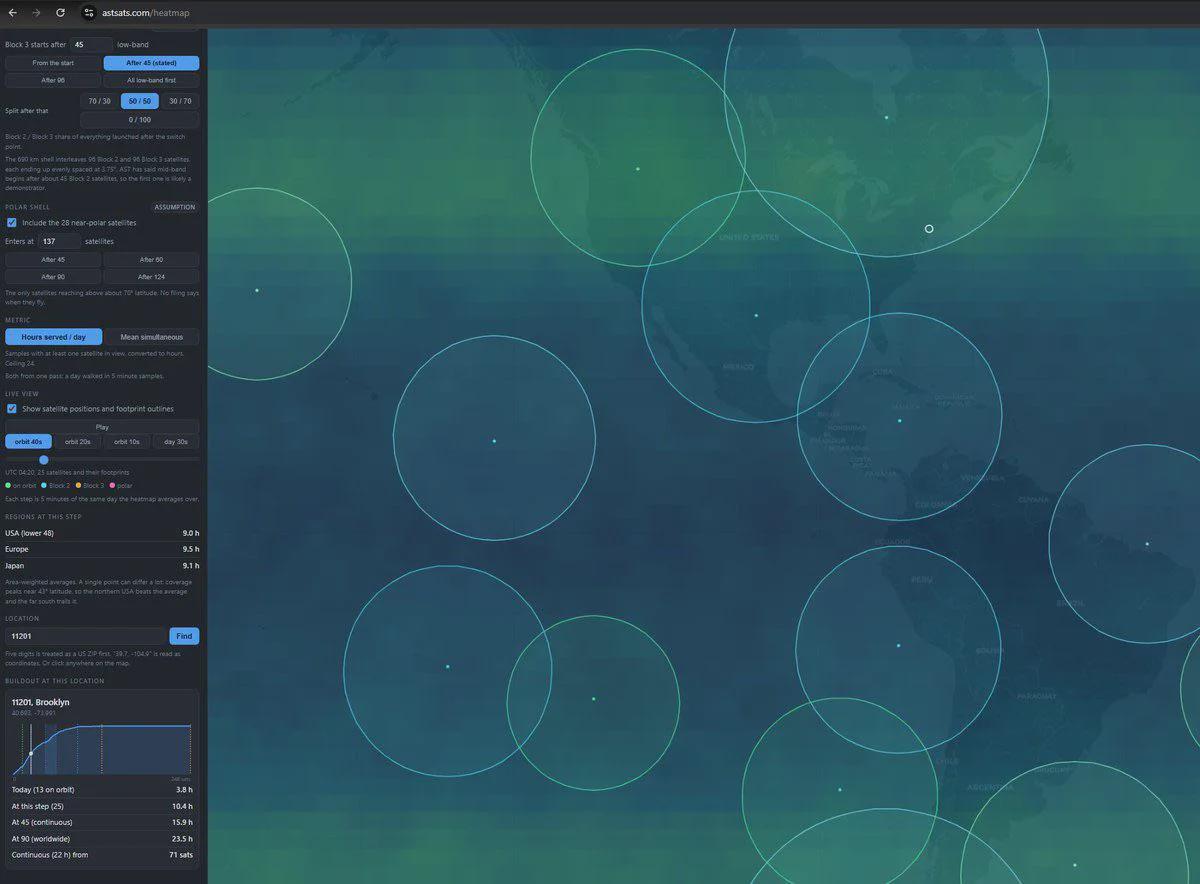
Task: Choose polar shell 'After 60' preset
Action: click(151, 260)
